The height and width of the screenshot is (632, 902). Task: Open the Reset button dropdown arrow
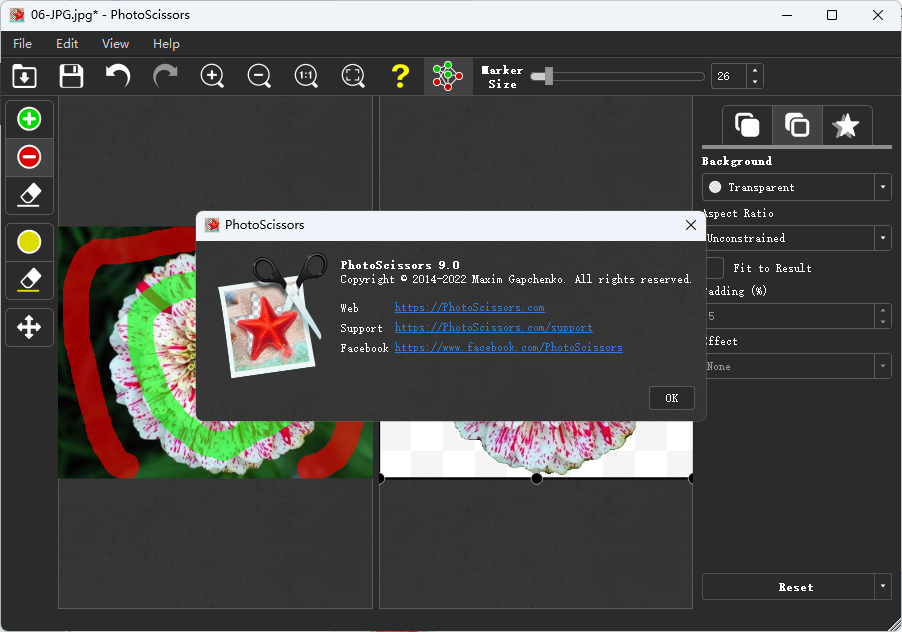click(883, 587)
